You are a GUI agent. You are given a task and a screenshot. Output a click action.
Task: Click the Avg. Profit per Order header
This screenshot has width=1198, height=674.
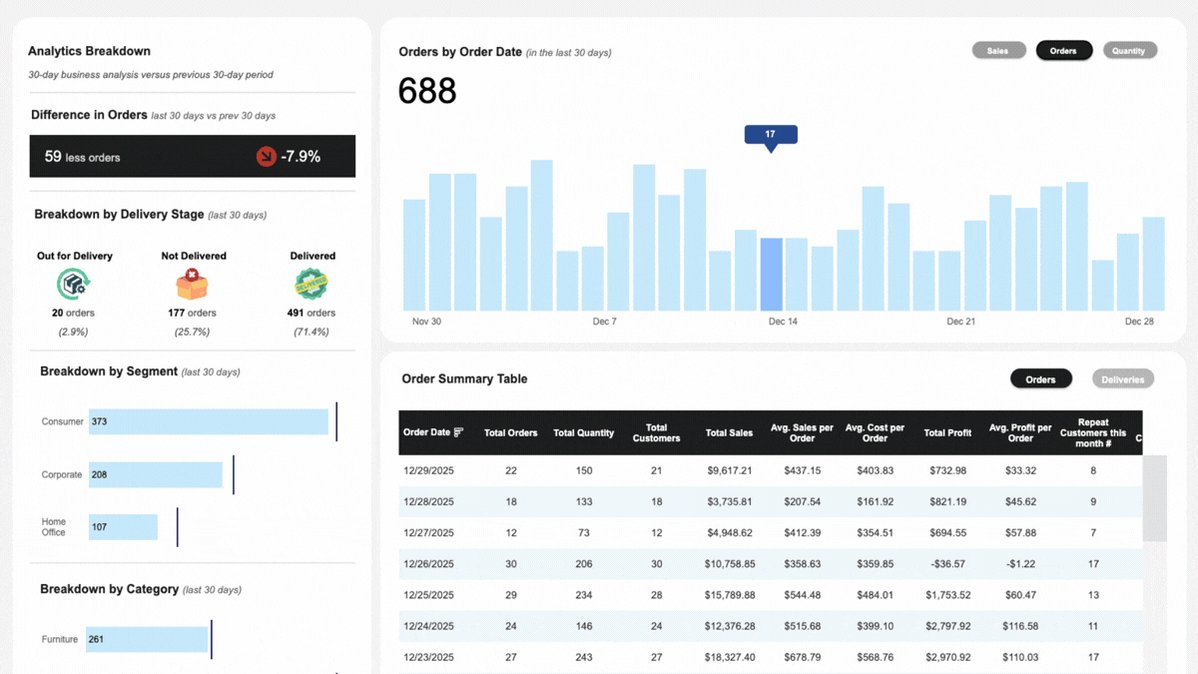click(x=1020, y=433)
